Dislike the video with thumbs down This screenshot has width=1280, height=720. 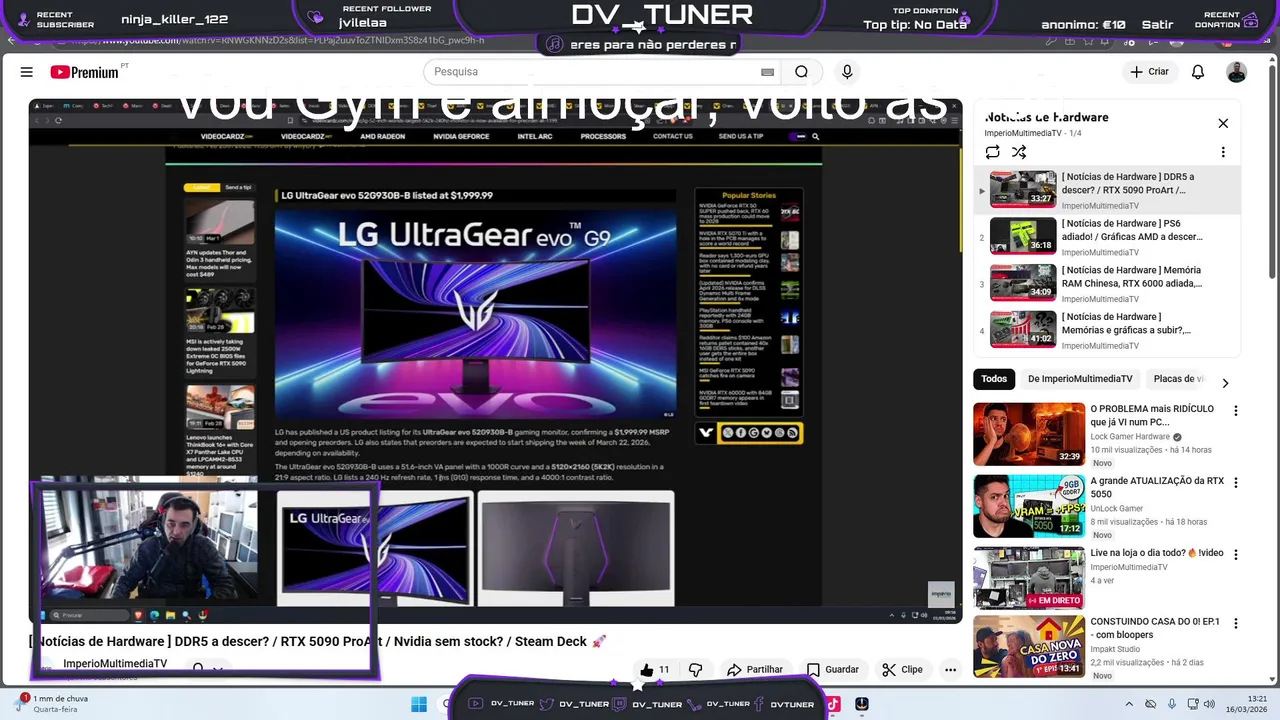coord(696,670)
